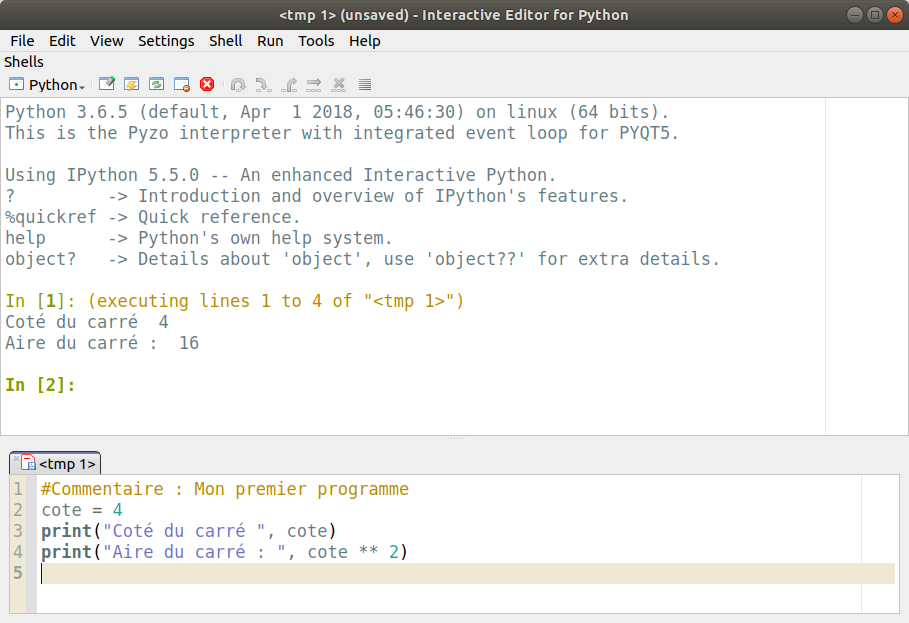Image resolution: width=909 pixels, height=623 pixels.
Task: Click the 'object?' details help line
Action: (362, 259)
